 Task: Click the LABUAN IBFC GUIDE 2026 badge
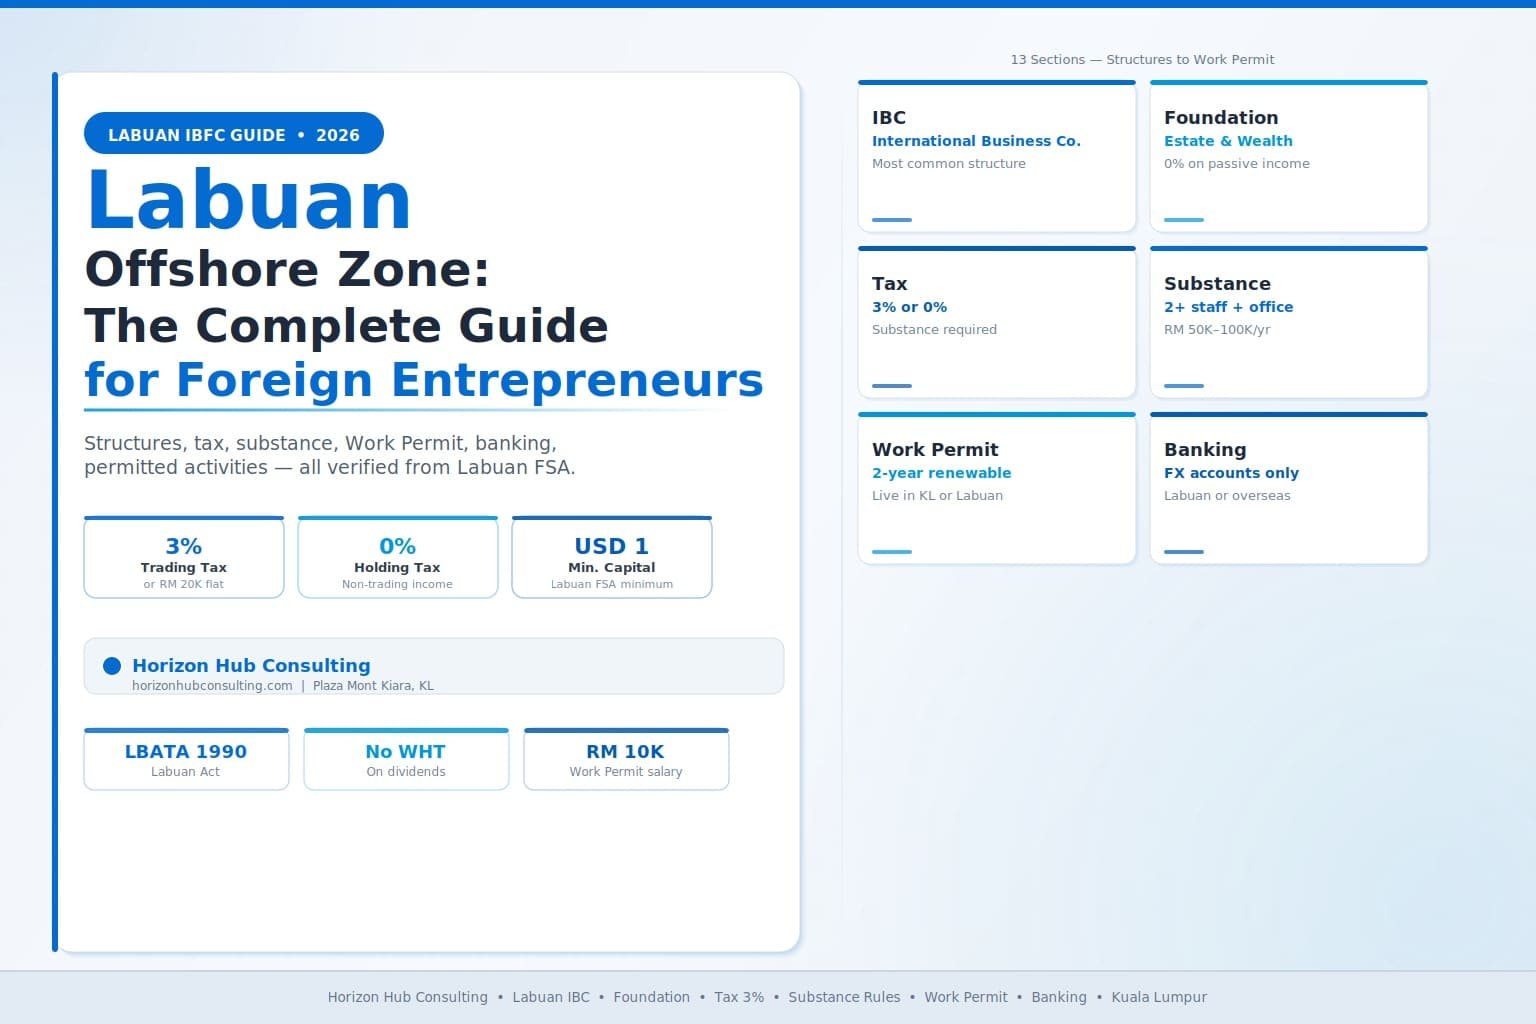pyautogui.click(x=233, y=133)
